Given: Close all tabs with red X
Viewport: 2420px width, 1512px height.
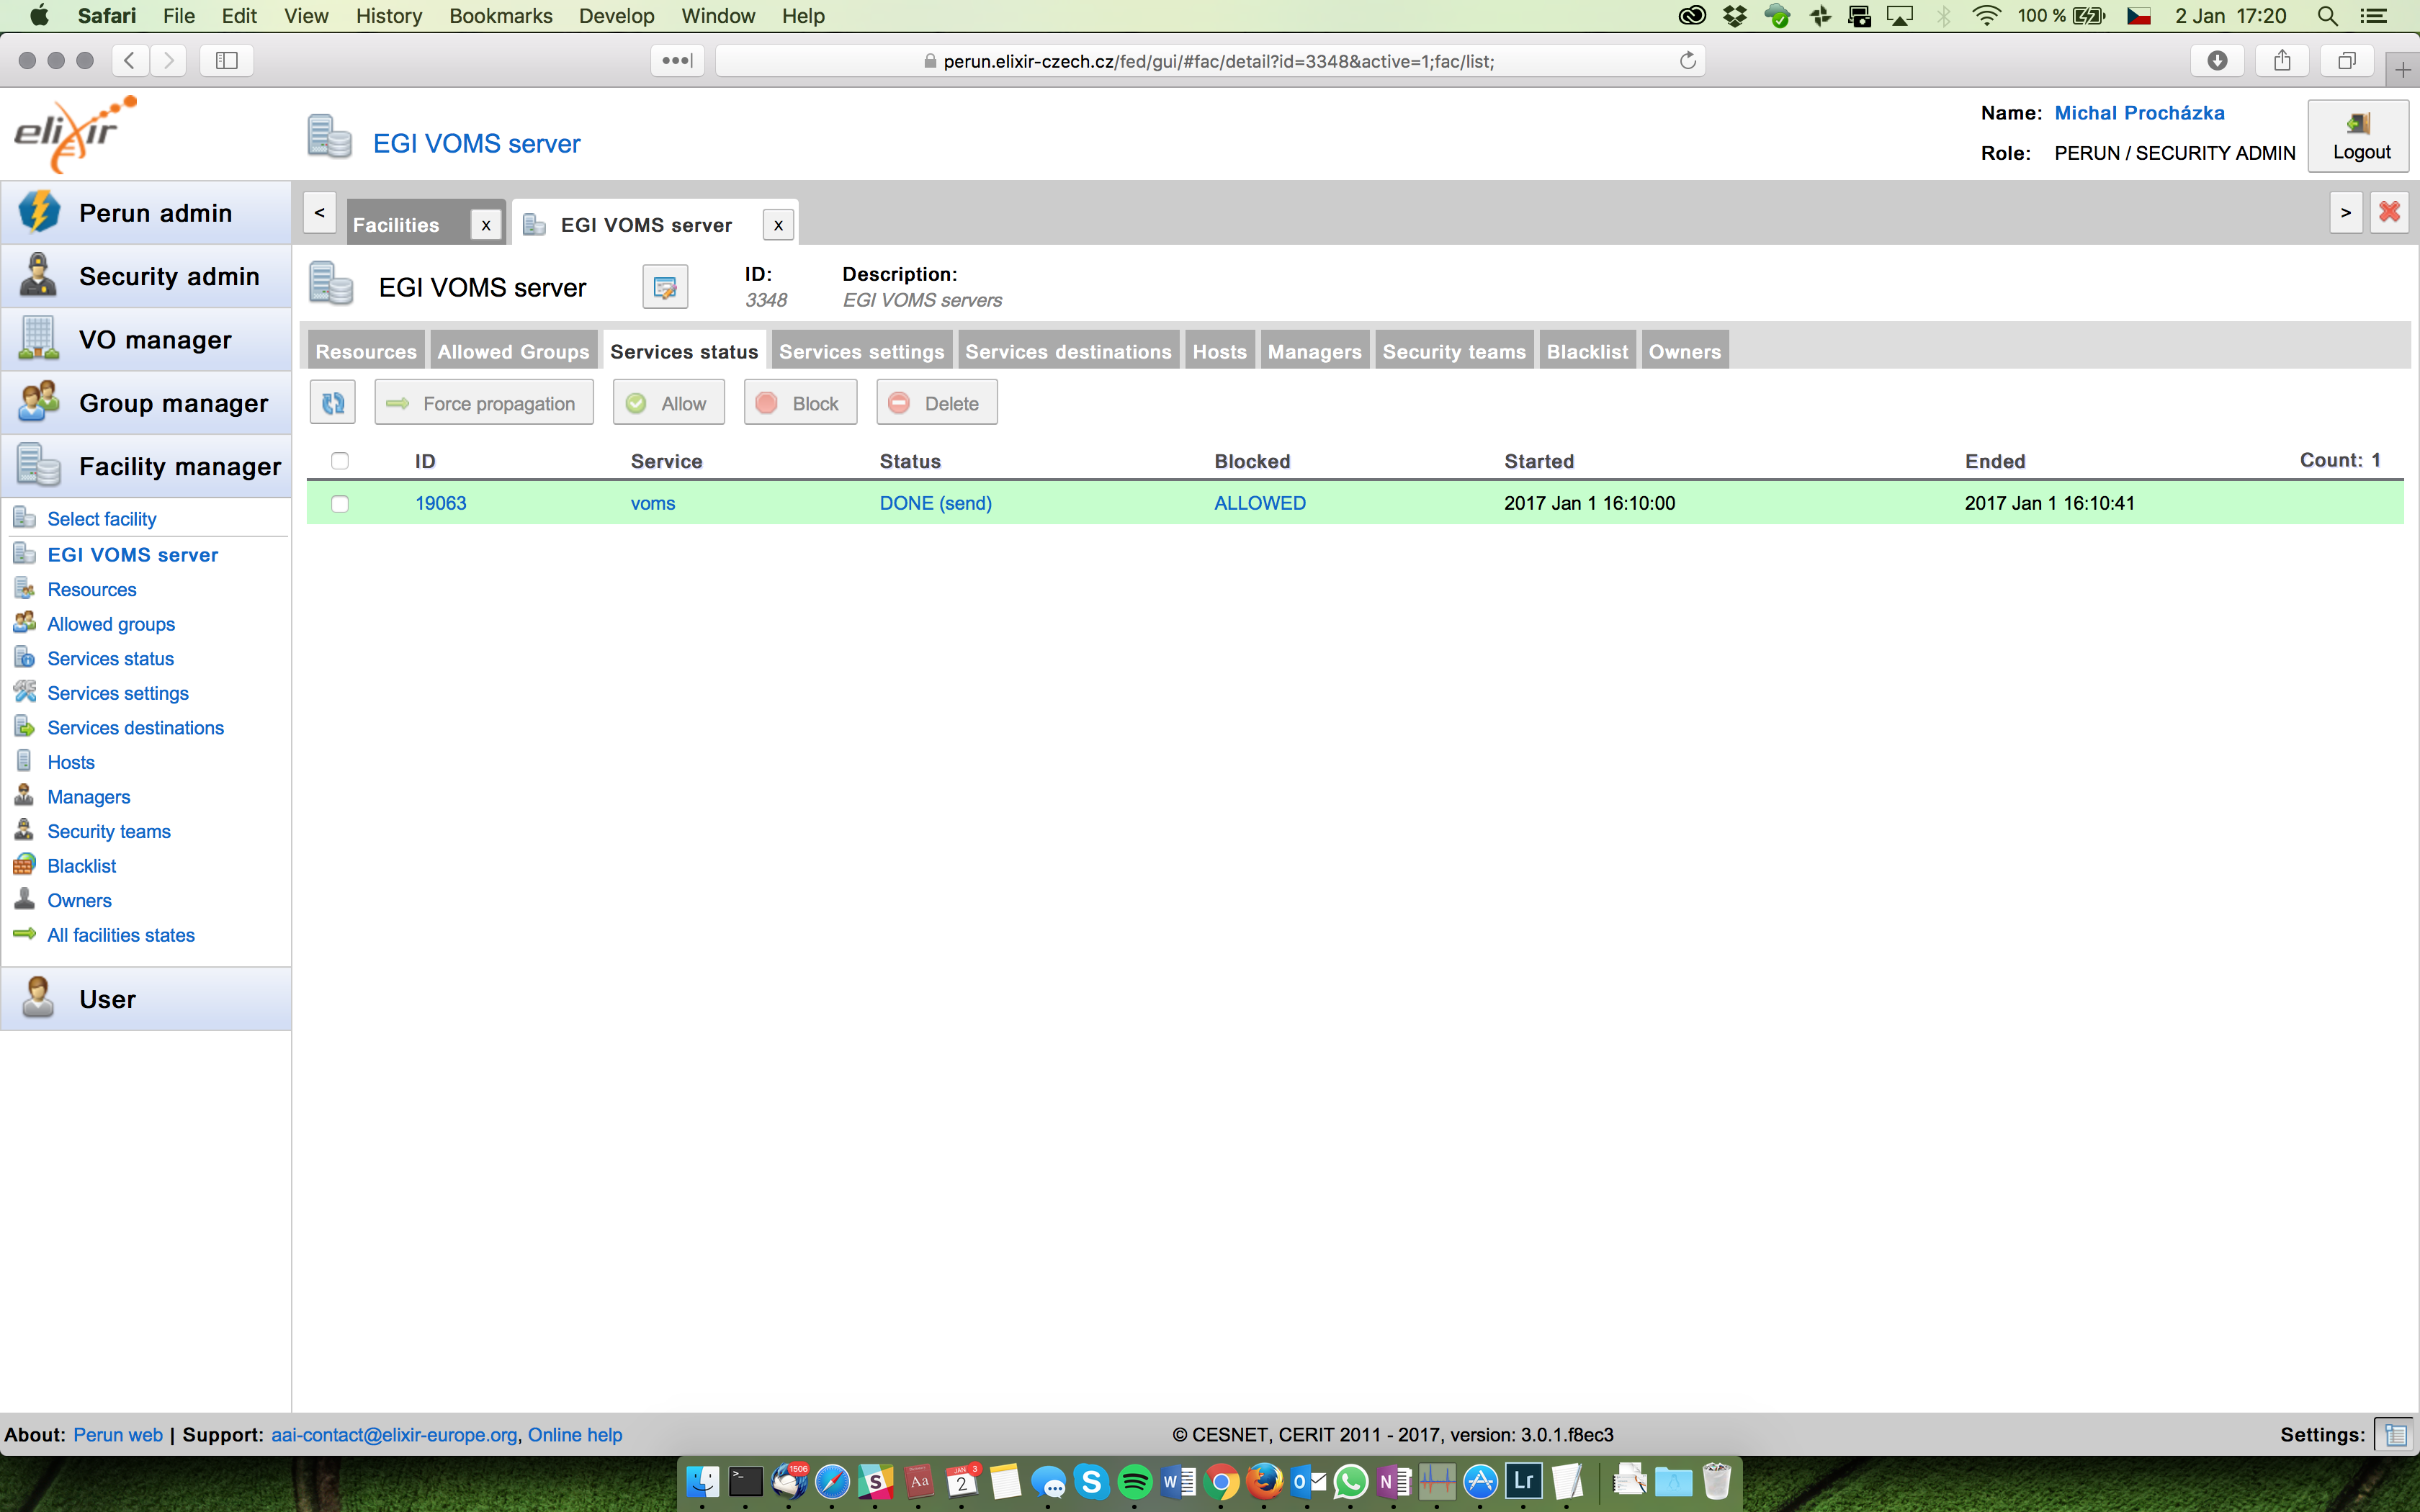Looking at the screenshot, I should [2389, 212].
